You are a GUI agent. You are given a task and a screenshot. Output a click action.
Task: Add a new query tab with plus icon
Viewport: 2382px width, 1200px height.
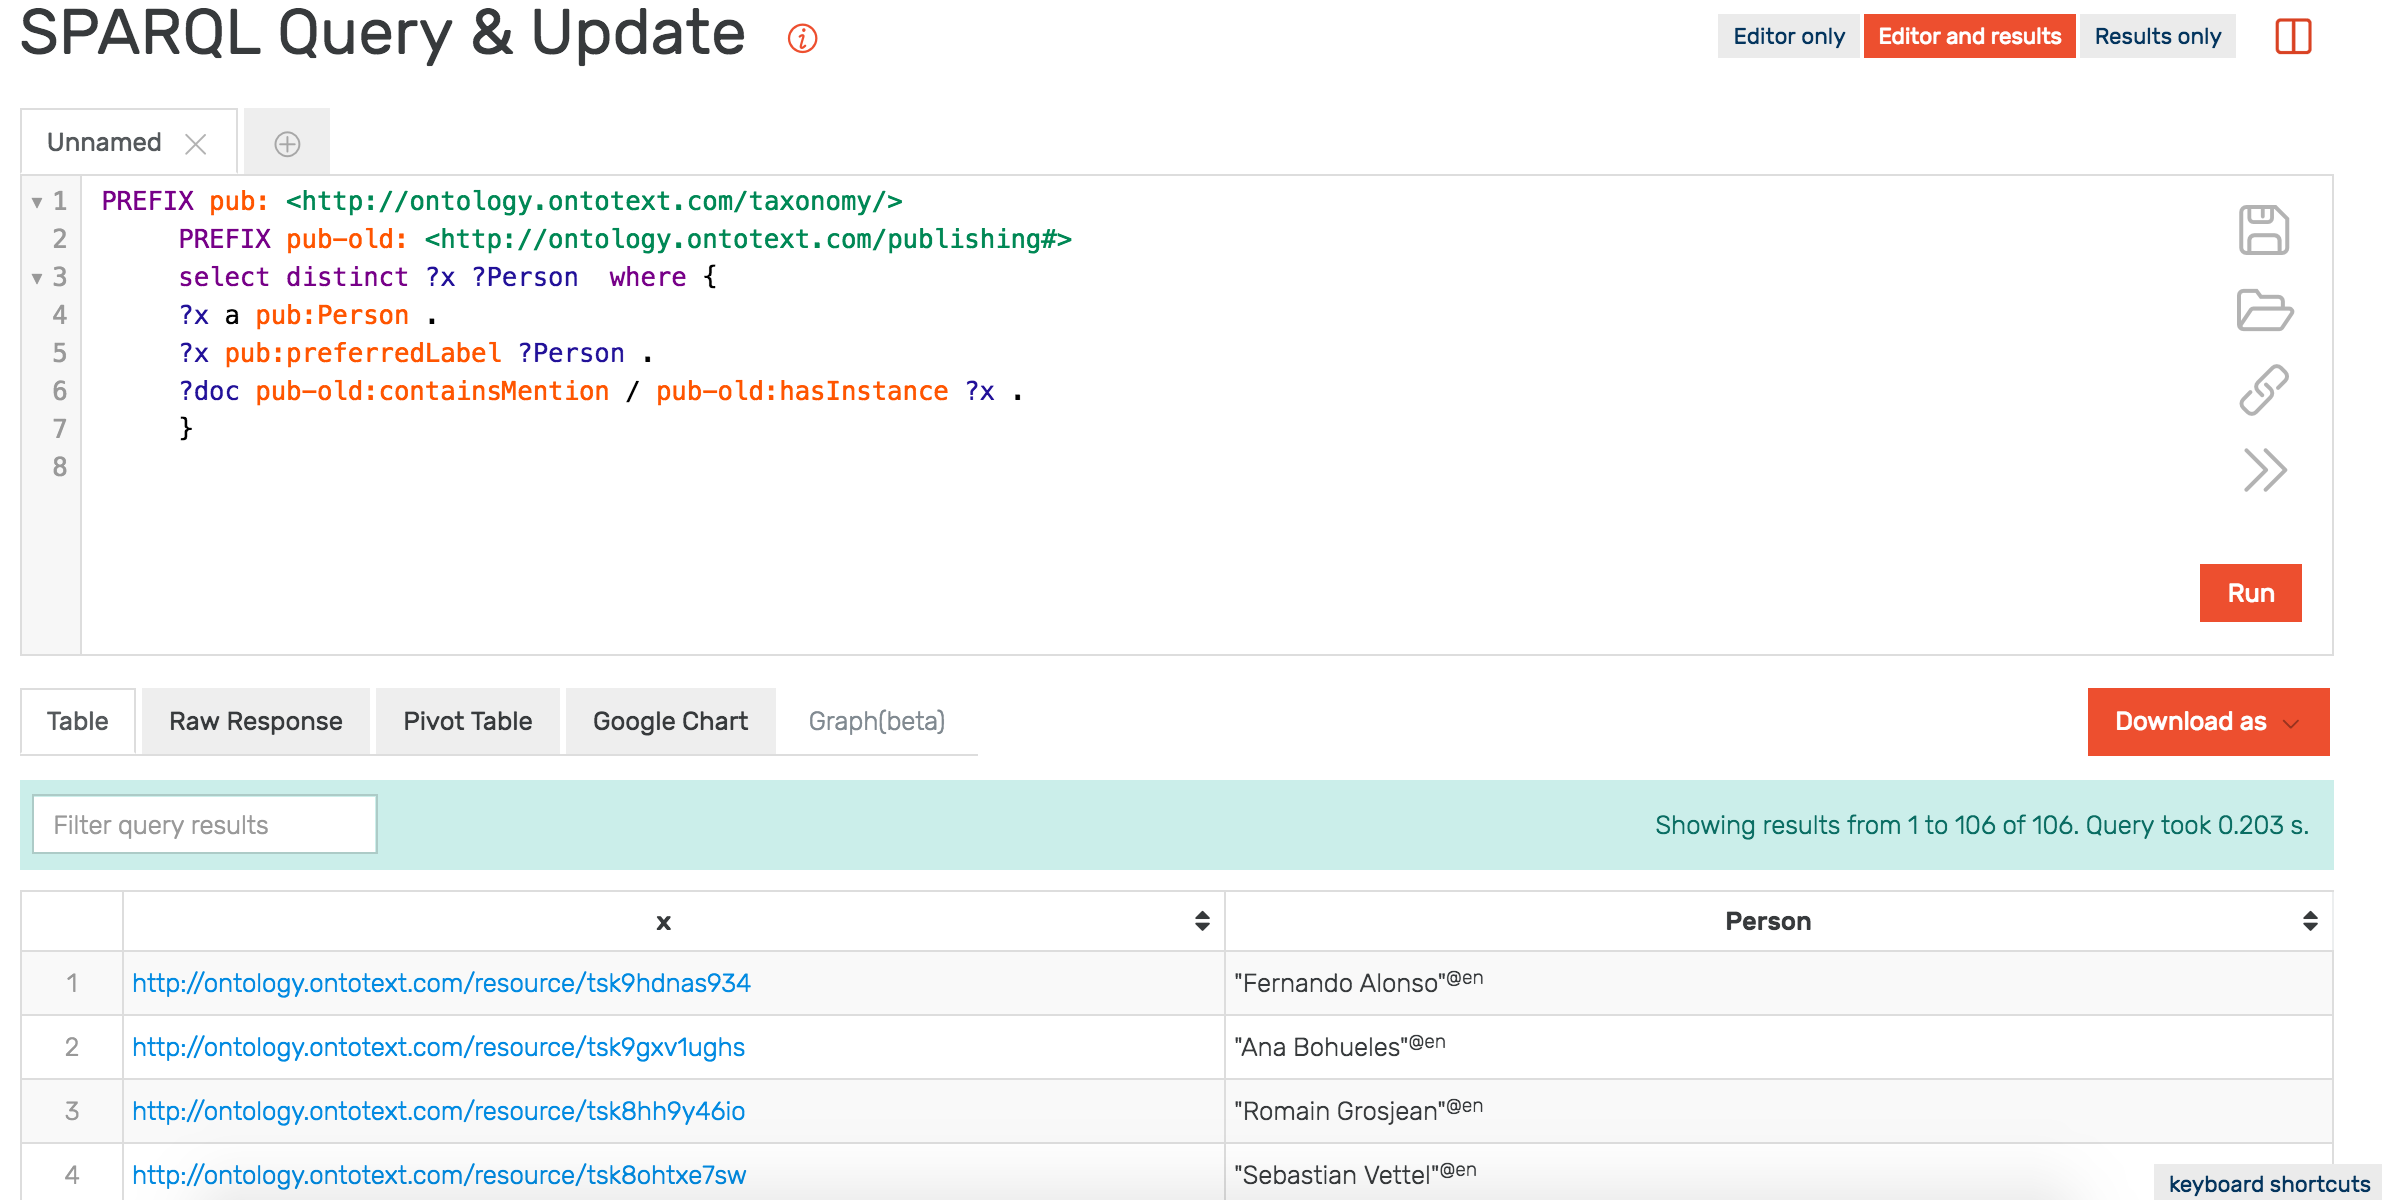click(287, 144)
